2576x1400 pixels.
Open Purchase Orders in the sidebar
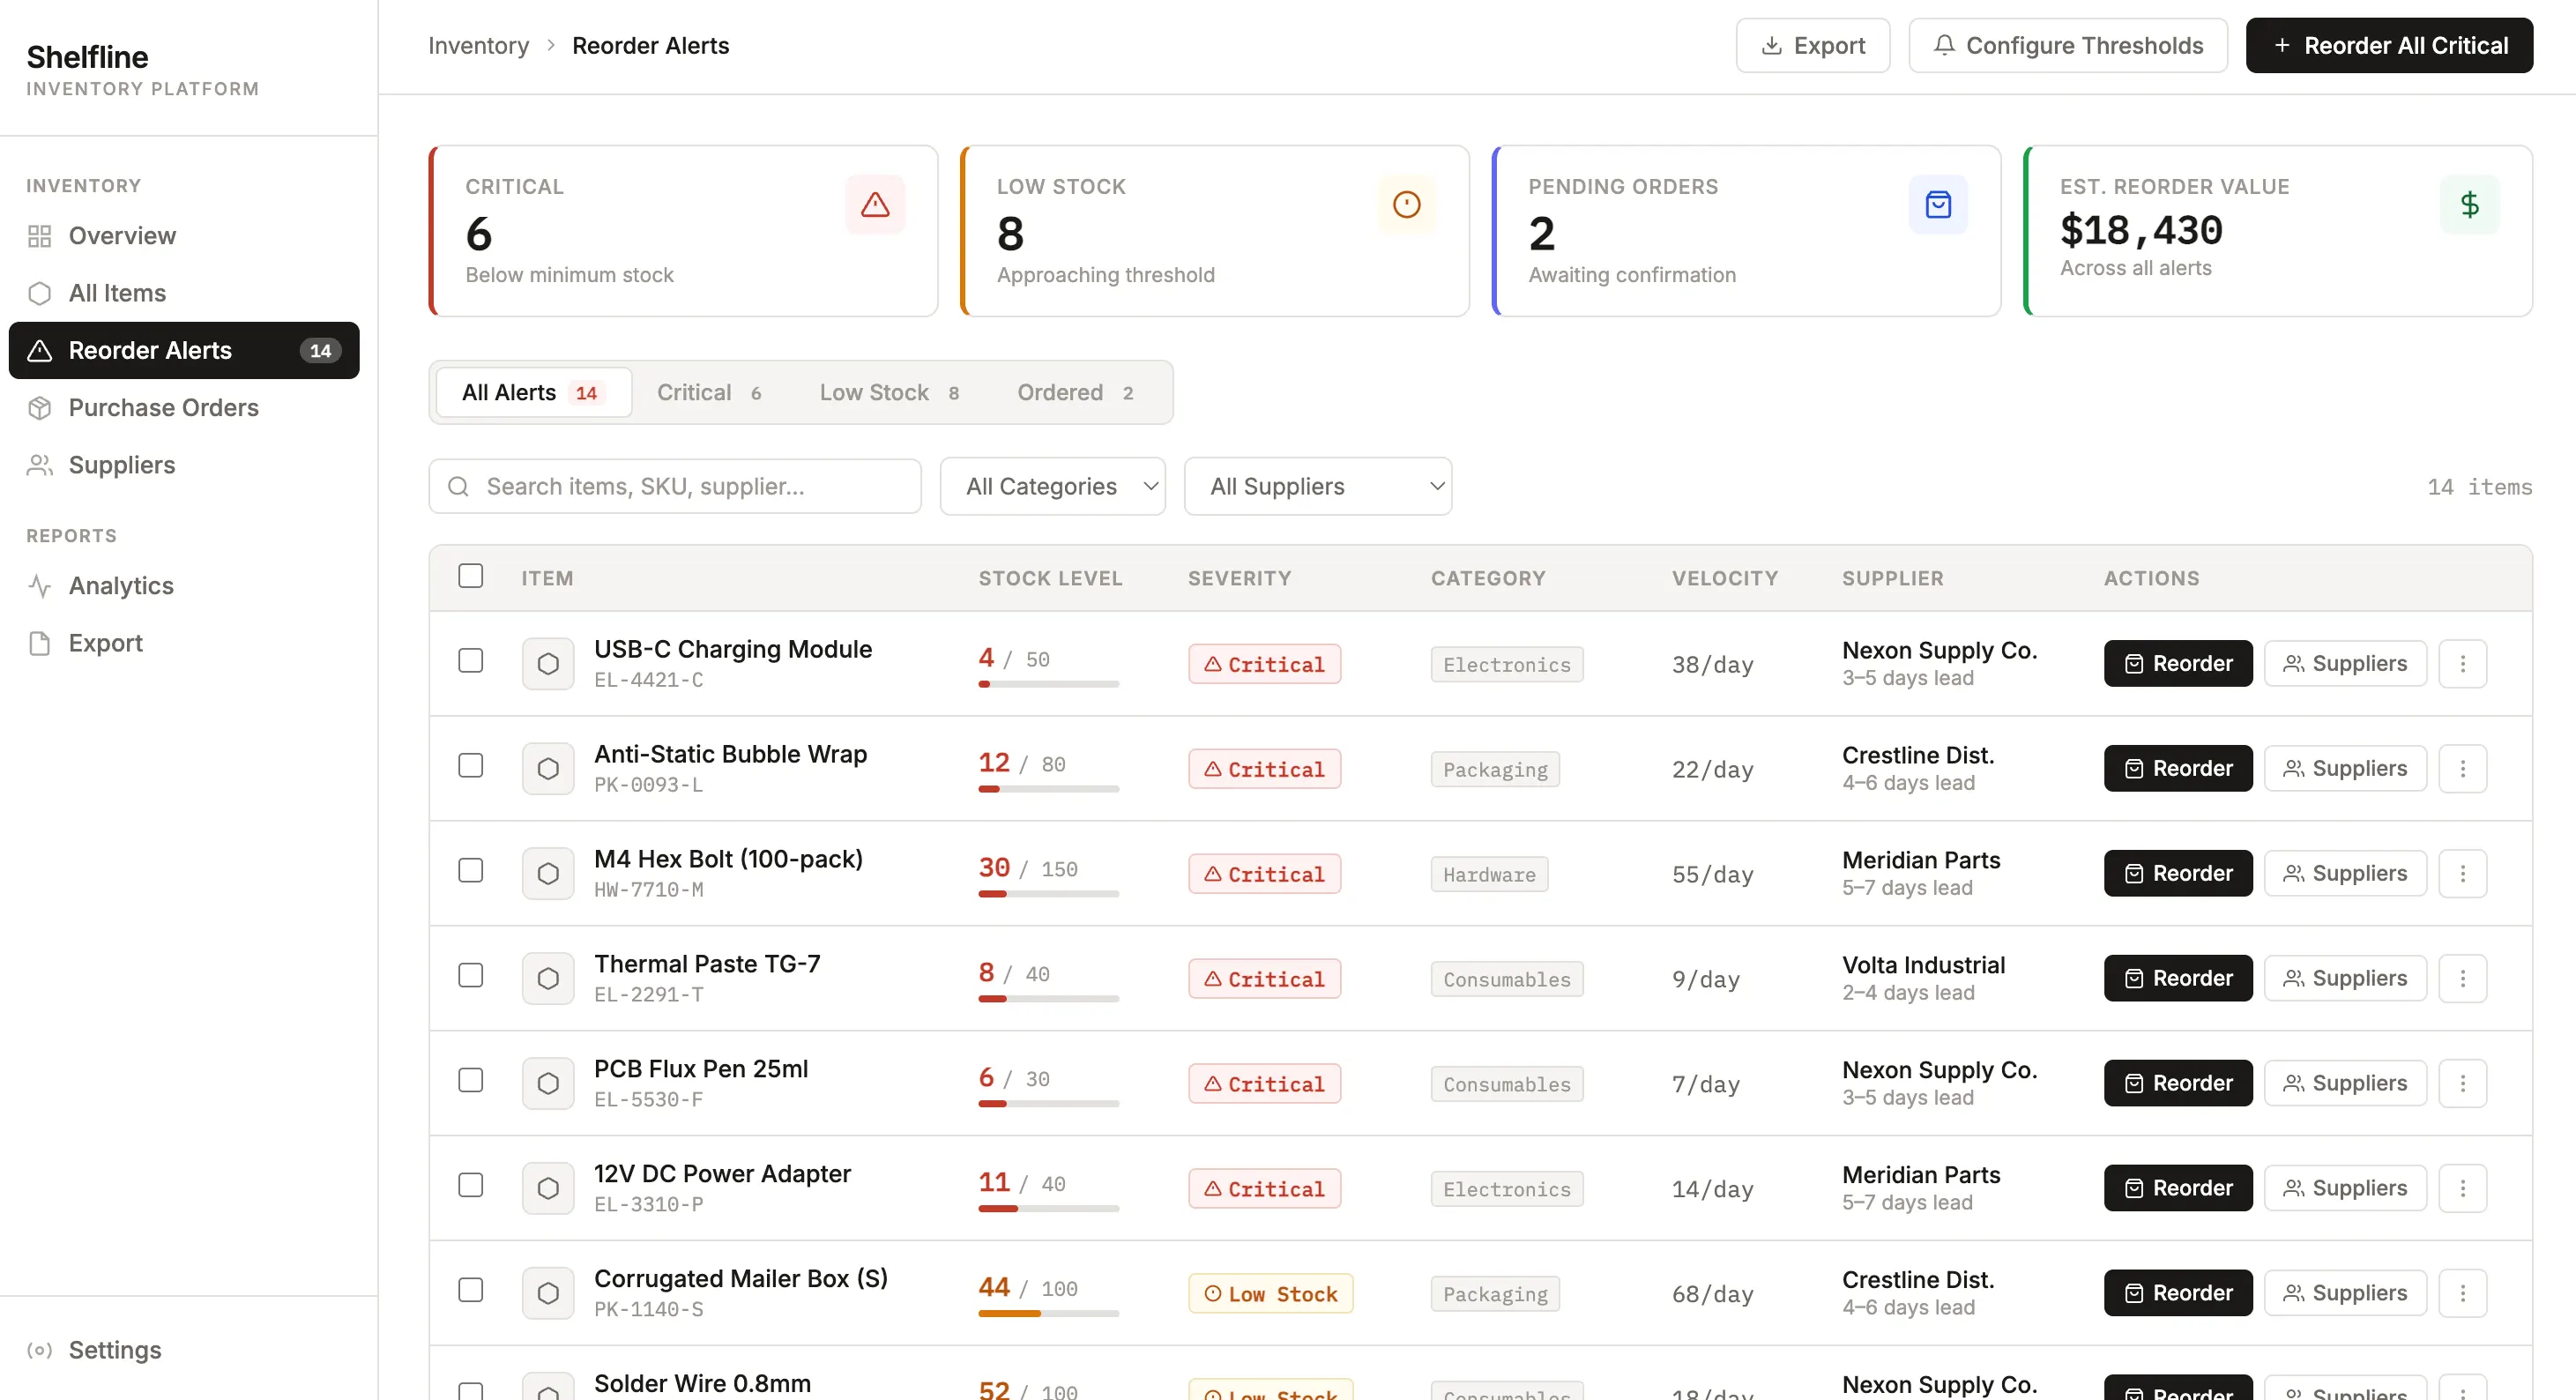point(184,408)
